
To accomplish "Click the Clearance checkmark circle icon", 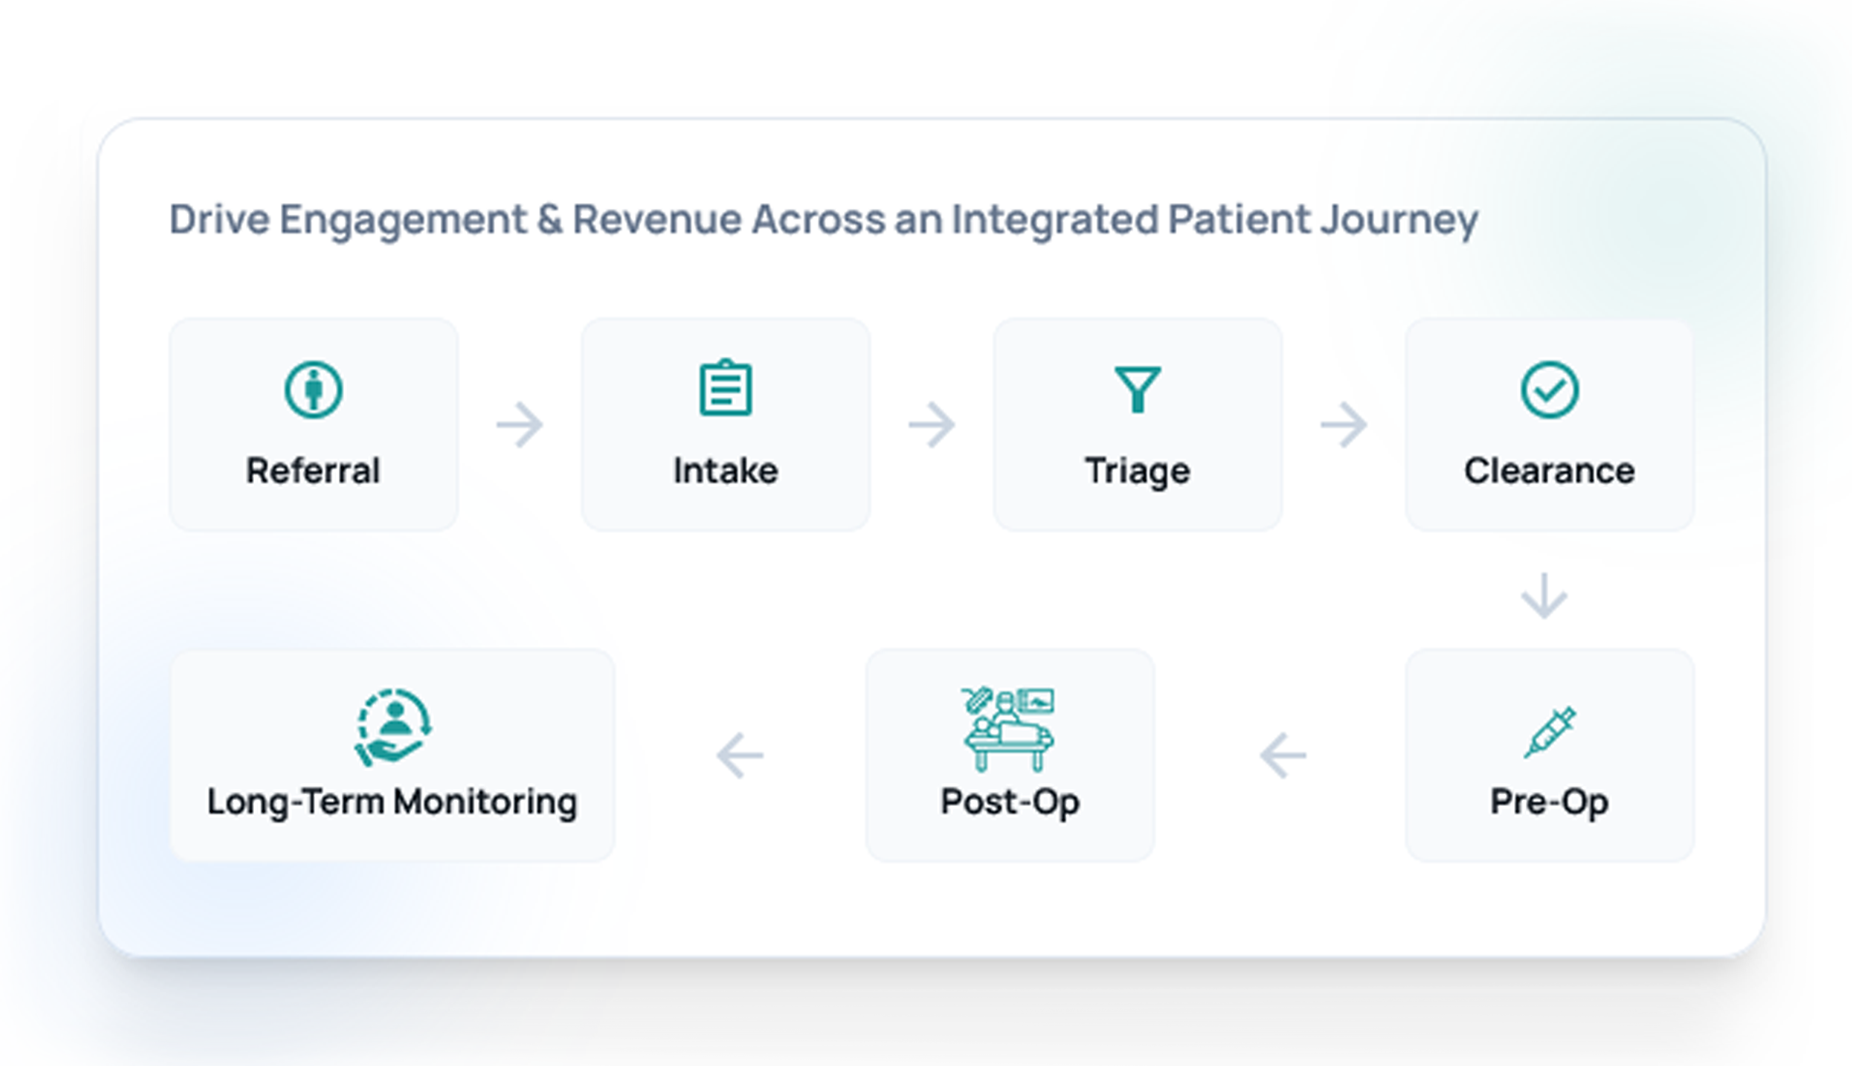I will click(1549, 389).
